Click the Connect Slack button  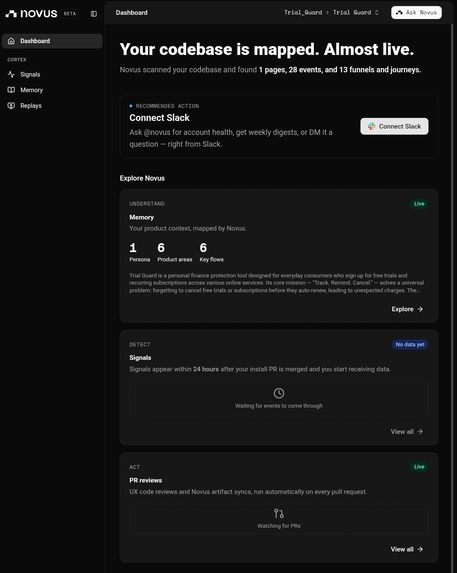[x=394, y=126]
